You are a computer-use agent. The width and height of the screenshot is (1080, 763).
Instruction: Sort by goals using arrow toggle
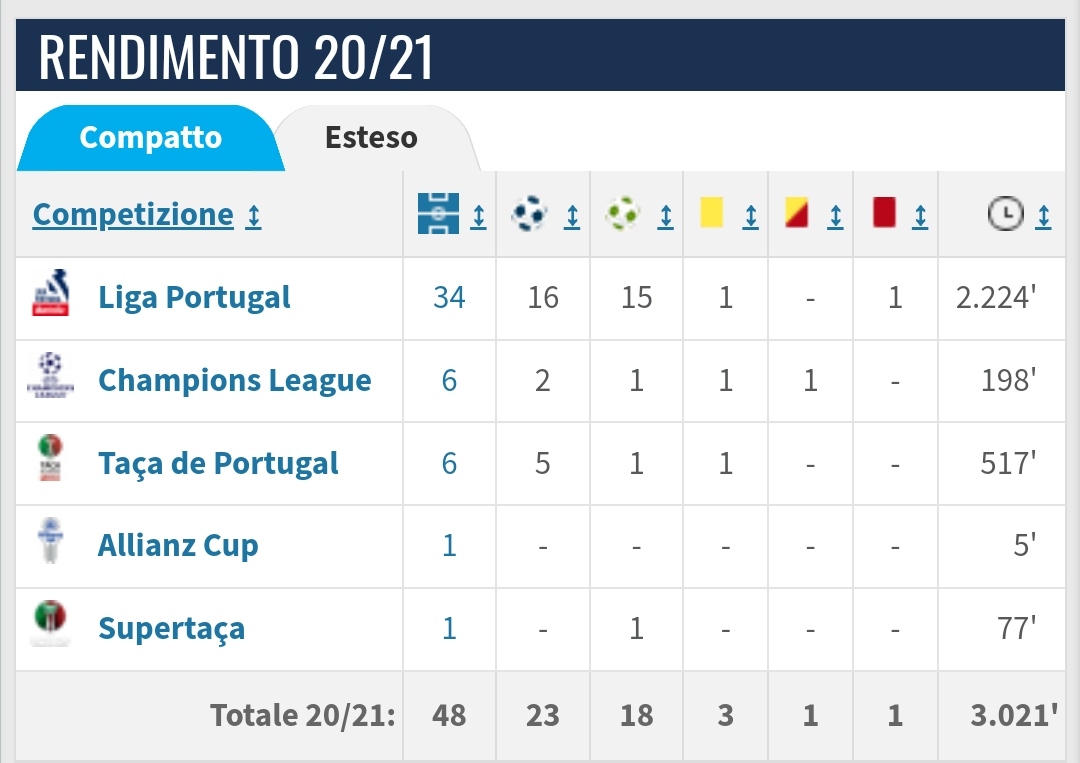(x=572, y=217)
